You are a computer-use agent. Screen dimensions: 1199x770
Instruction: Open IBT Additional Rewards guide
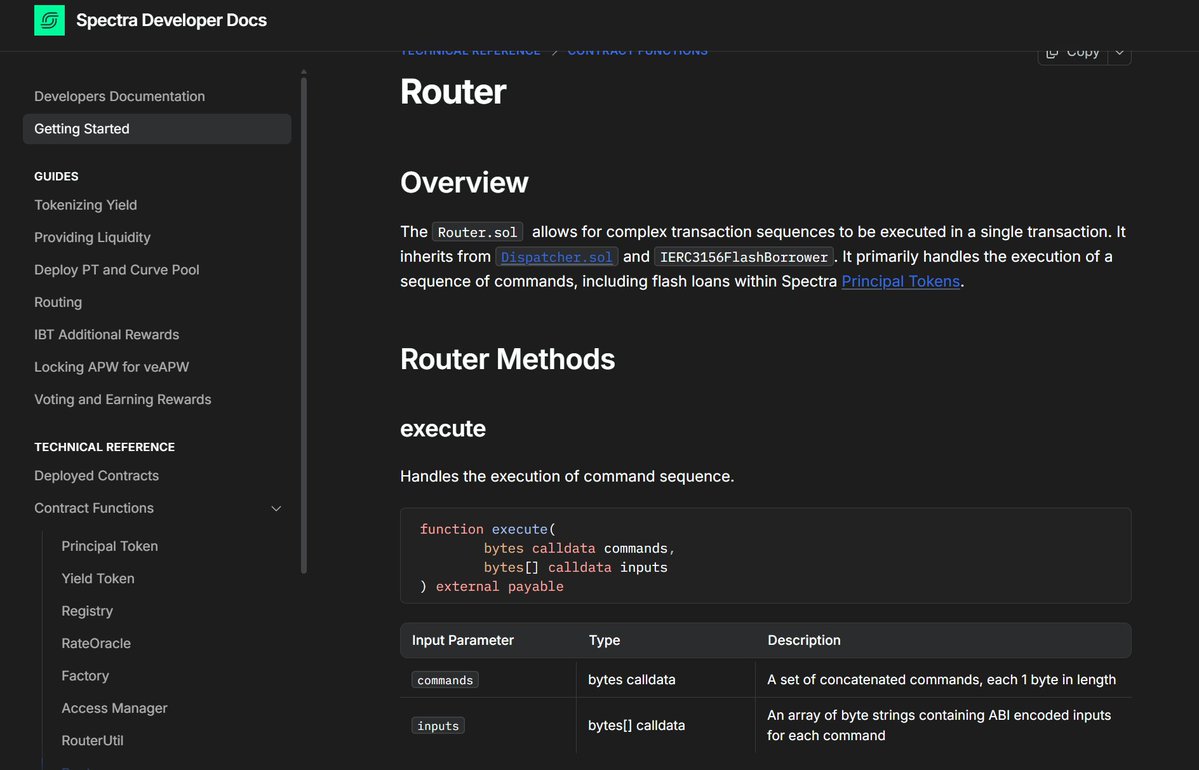(107, 334)
